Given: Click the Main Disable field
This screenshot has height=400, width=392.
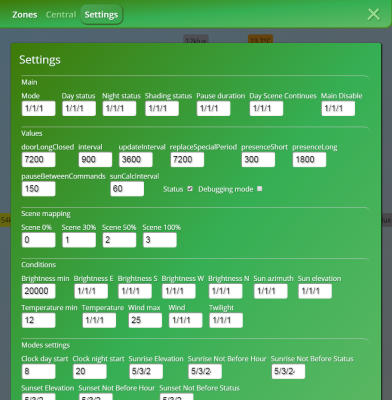Looking at the screenshot, I should tap(338, 109).
